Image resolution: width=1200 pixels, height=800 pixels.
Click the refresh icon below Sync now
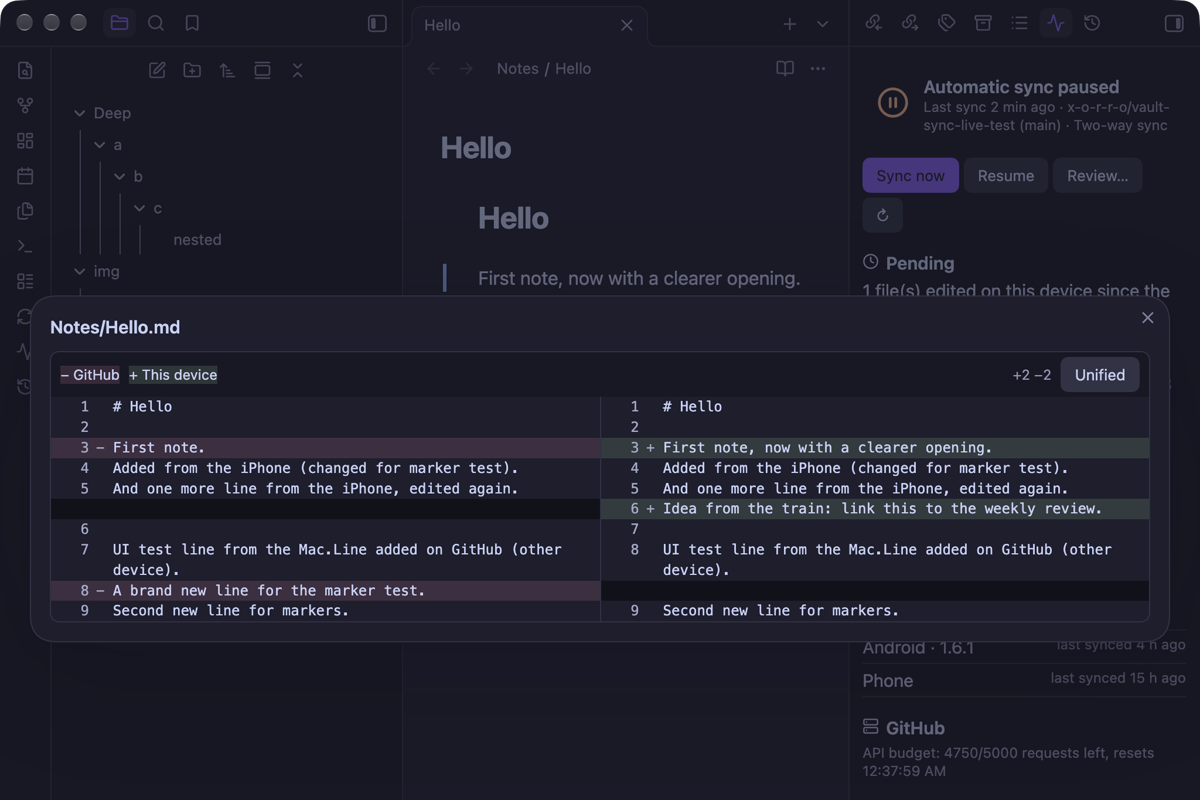tap(883, 215)
